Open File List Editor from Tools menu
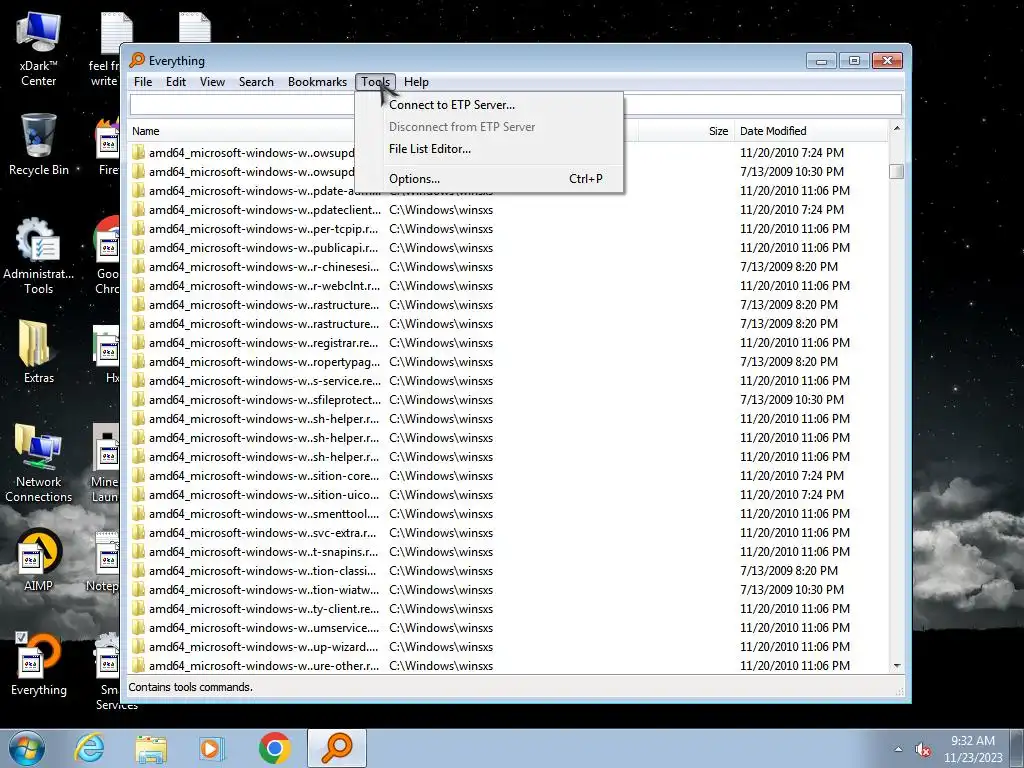Viewport: 1024px width, 768px height. tap(430, 149)
